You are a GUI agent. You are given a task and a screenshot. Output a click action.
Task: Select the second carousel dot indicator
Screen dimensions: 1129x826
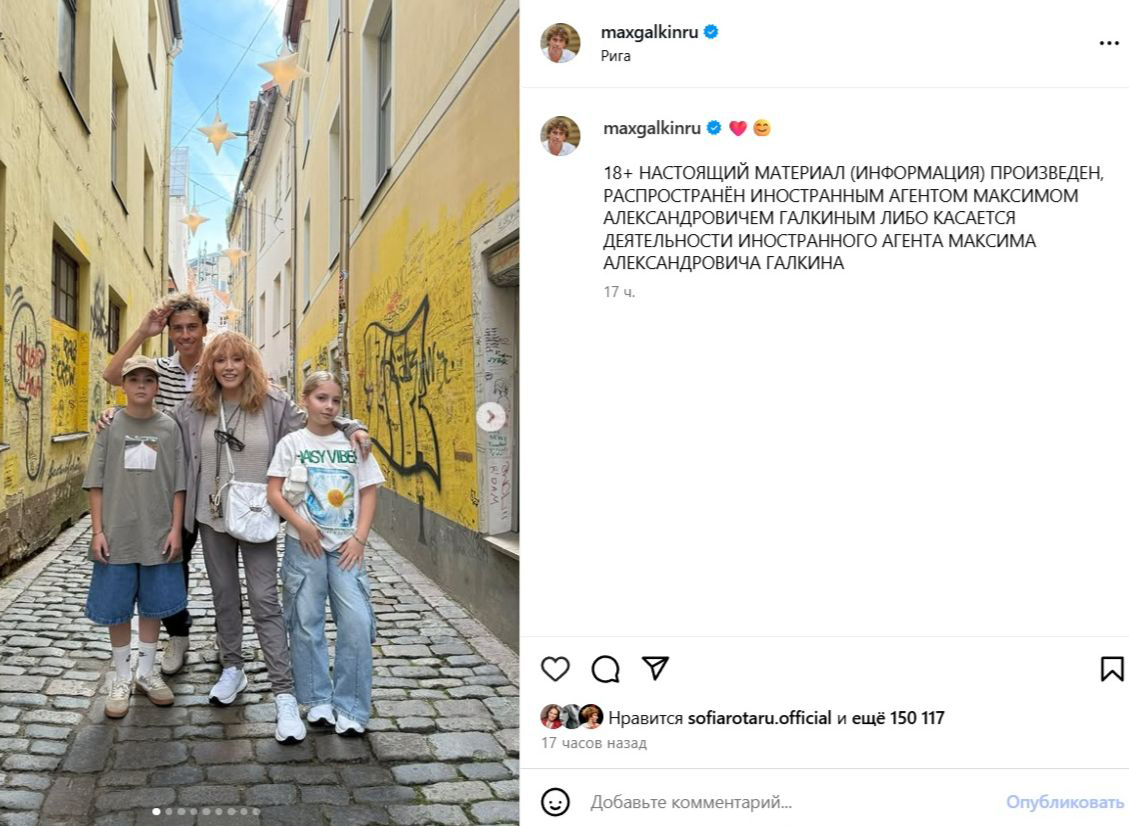coord(169,812)
